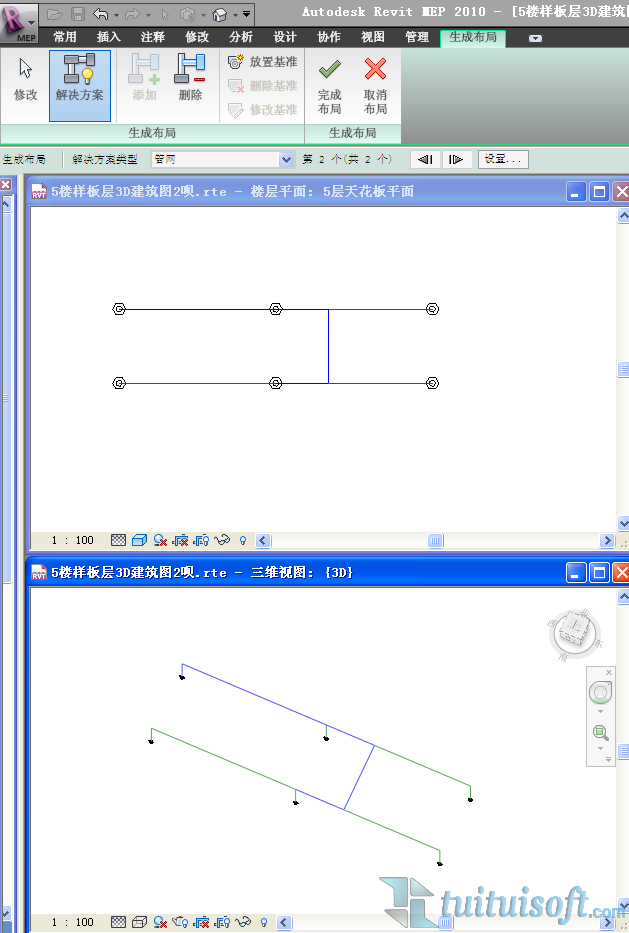Click the 设置... (Settings) button
Image resolution: width=629 pixels, height=933 pixels.
click(x=503, y=159)
